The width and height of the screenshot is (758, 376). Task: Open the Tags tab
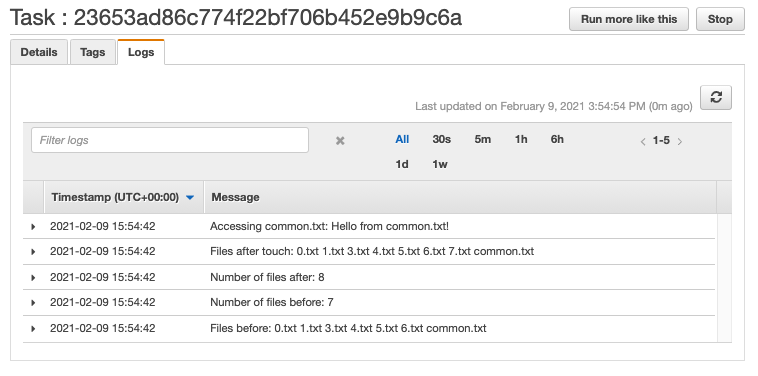click(x=92, y=52)
